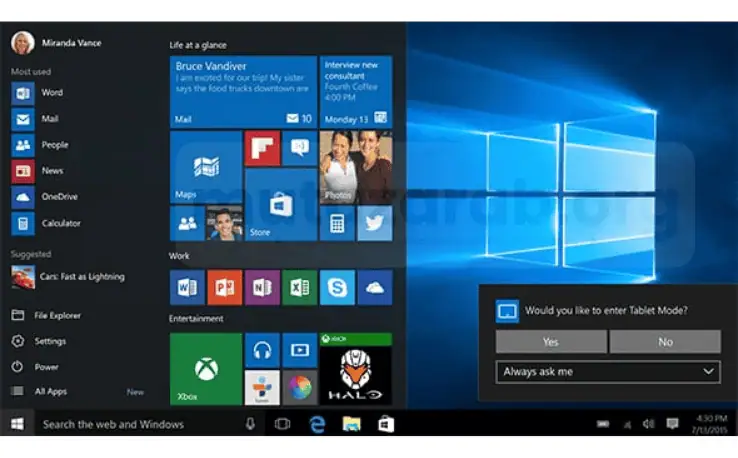Open the Messaging tile with chat bubbles
This screenshot has height=458, width=738.
coord(300,148)
